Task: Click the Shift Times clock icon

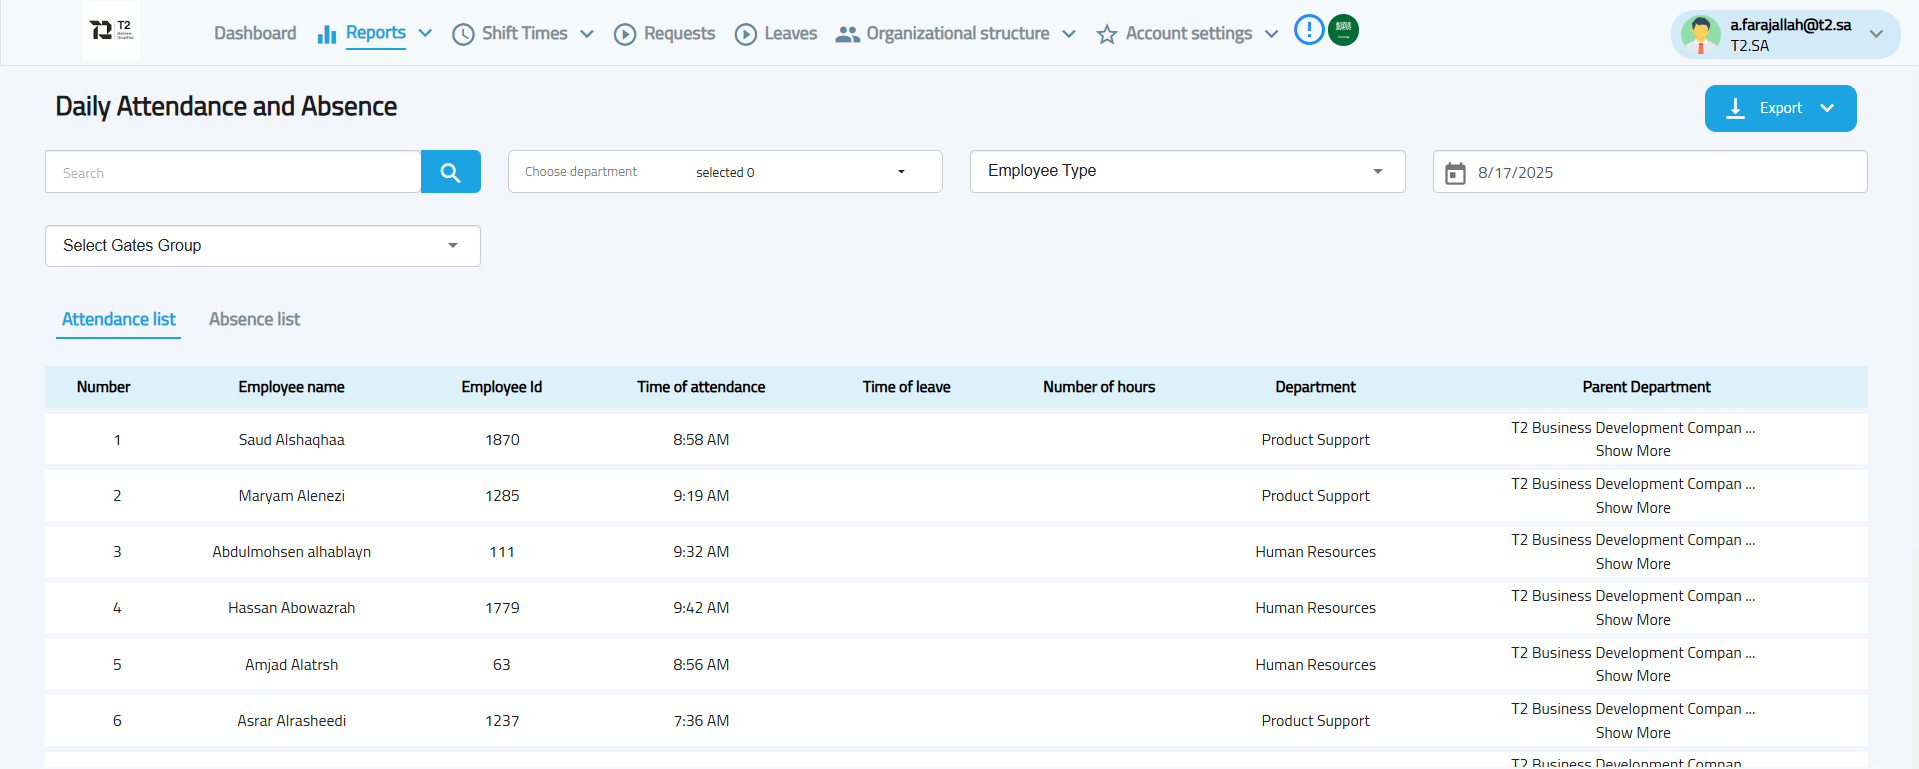Action: click(463, 35)
